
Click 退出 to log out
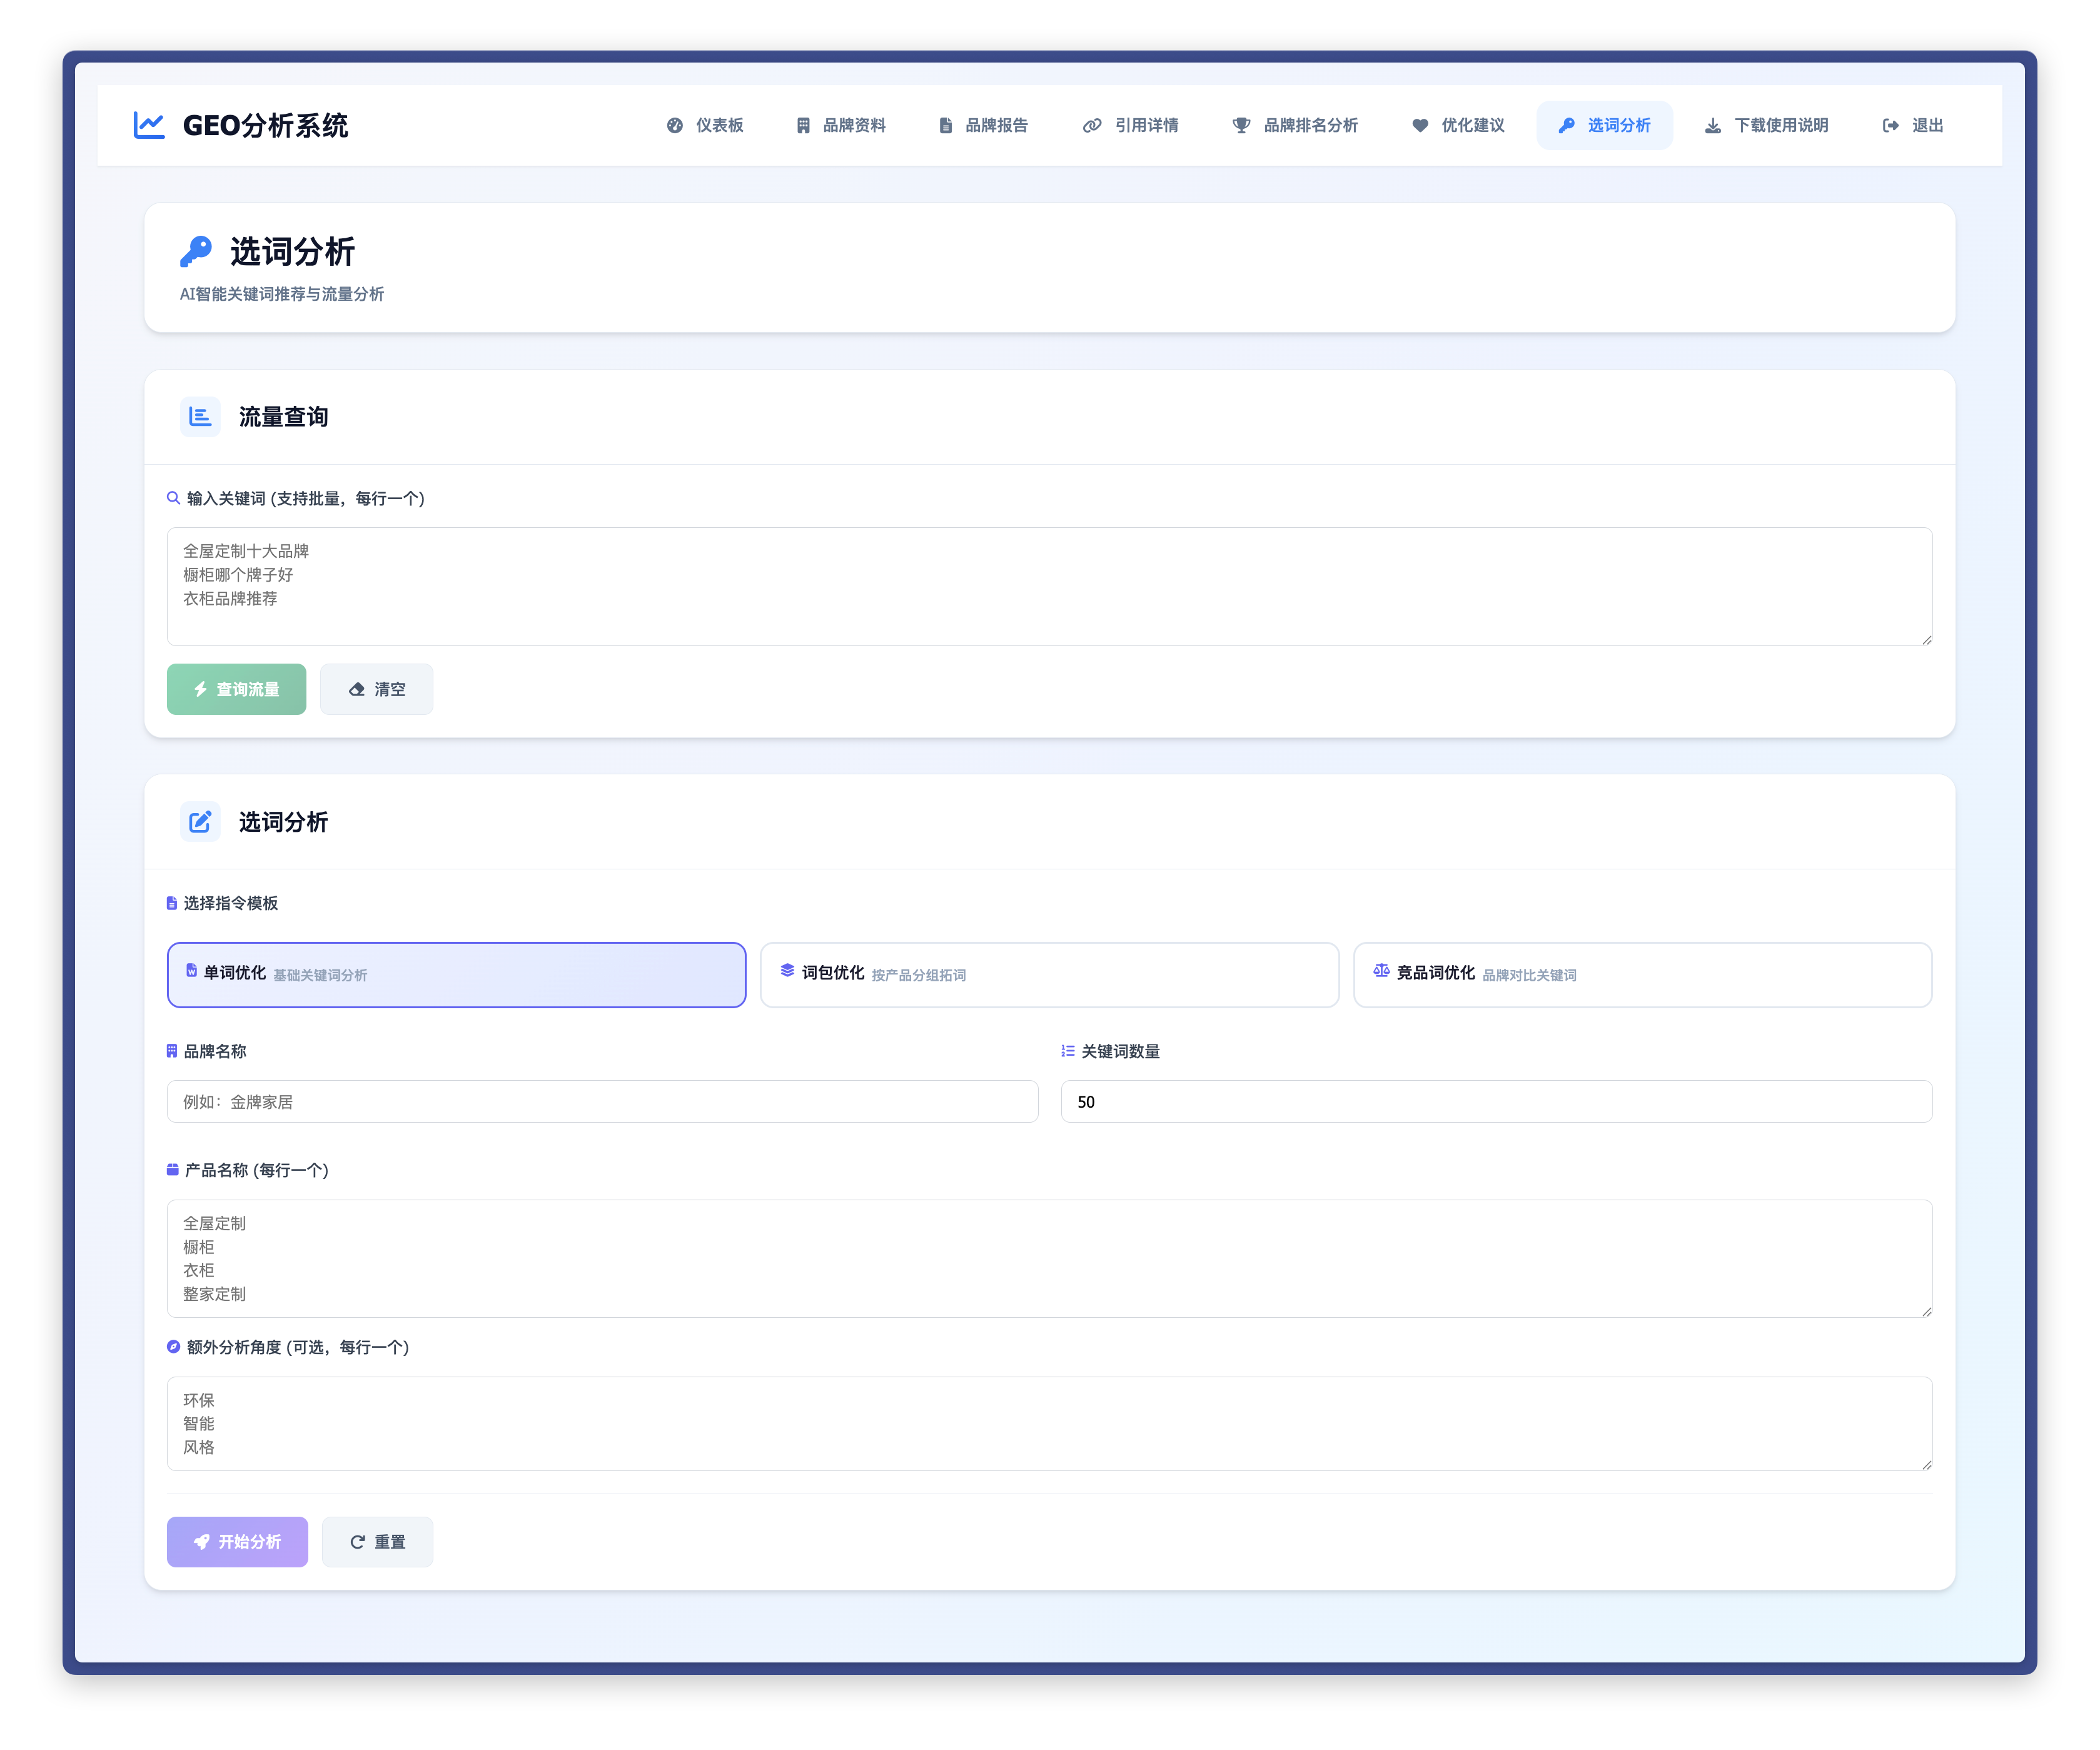point(1913,125)
